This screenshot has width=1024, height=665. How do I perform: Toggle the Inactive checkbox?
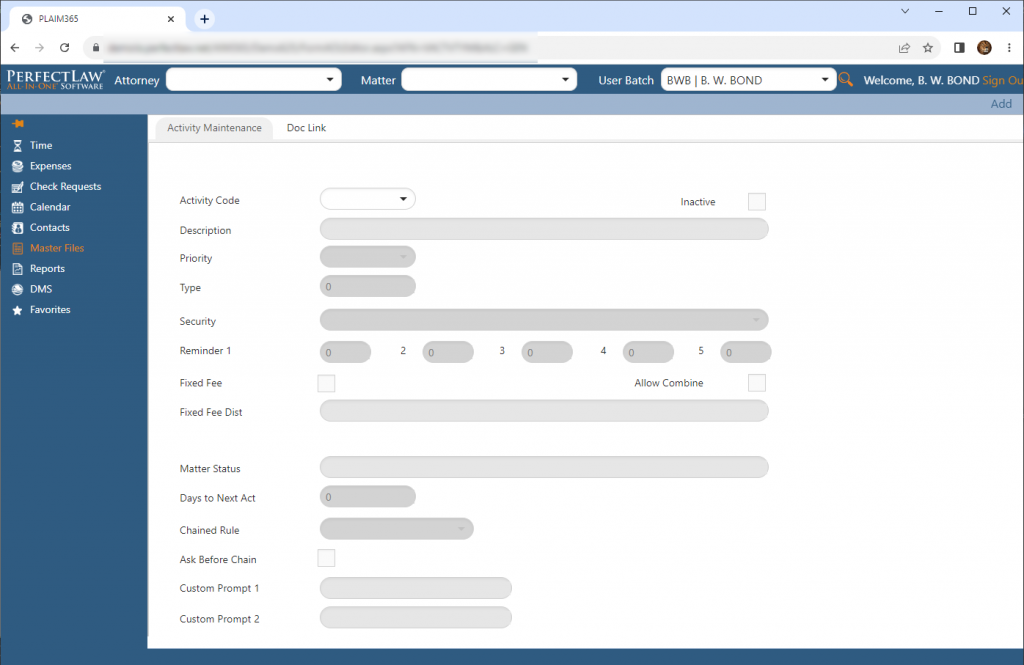(757, 202)
